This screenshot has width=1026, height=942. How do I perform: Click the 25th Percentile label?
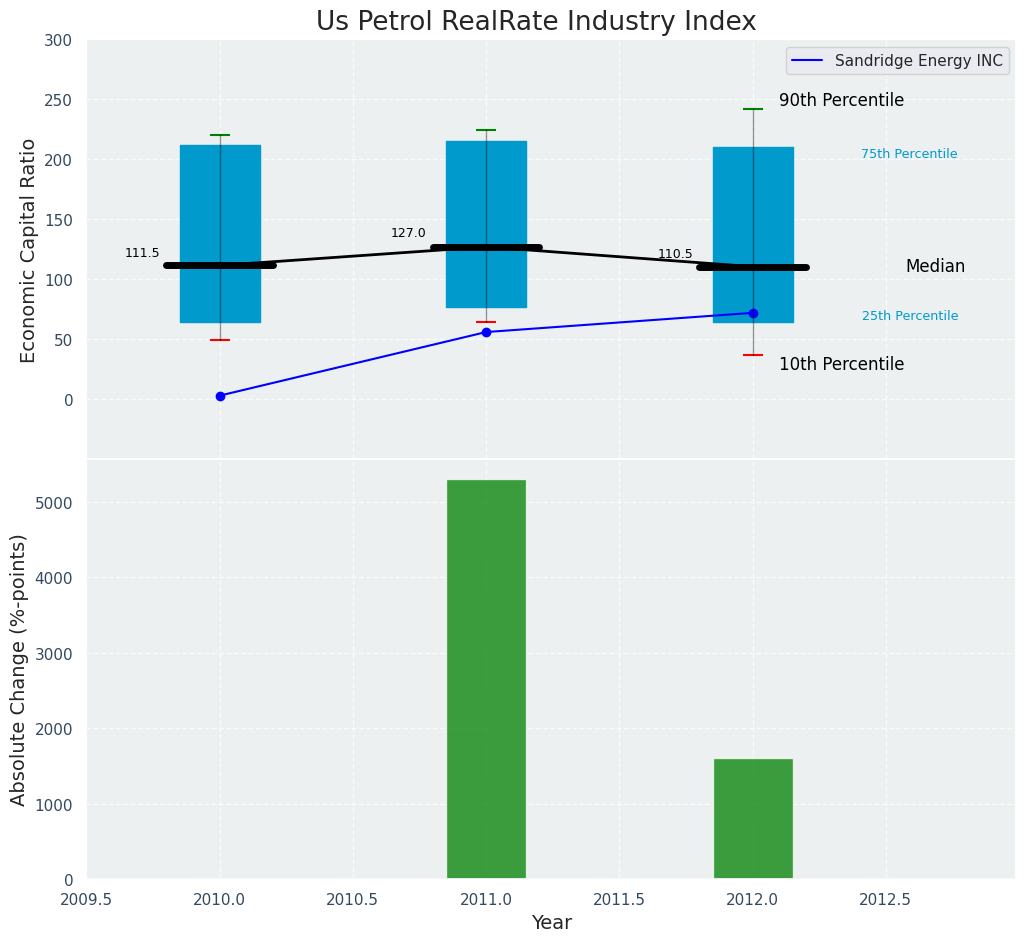point(909,316)
